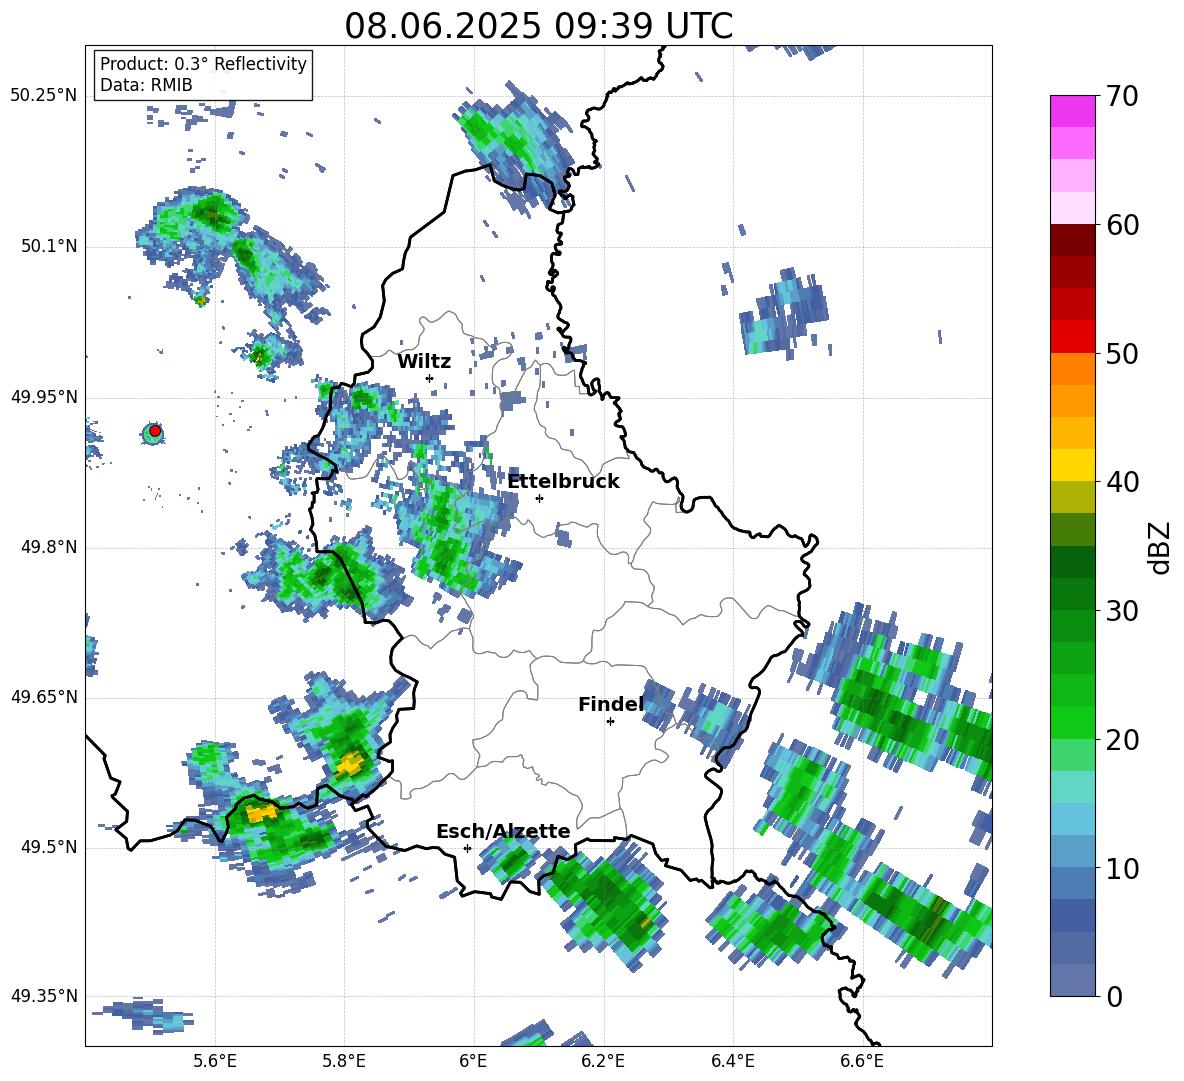Click the colorbar tick label 30
This screenshot has width=1184, height=1081.
pyautogui.click(x=1121, y=611)
